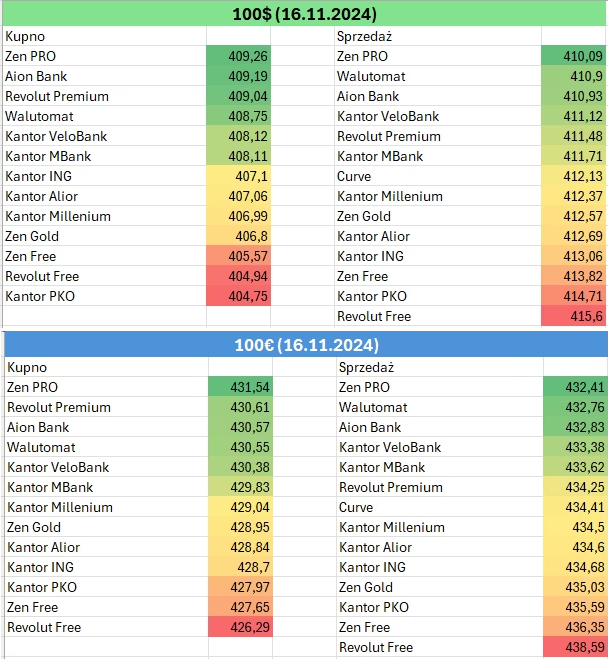Select the 431,54 Zen PRO euro buy cell
This screenshot has width=608, height=661.
241,387
